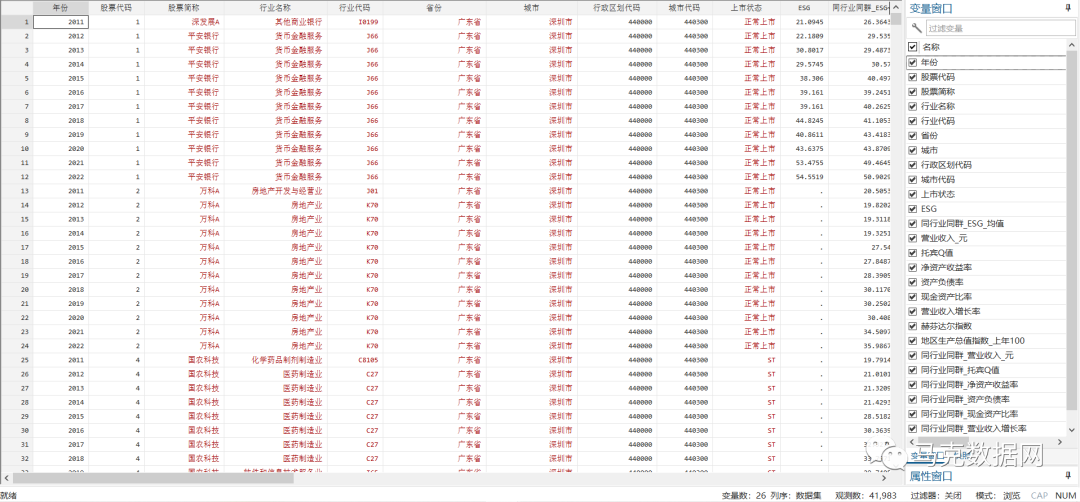Click the up arrow of the variable list scrollbar
This screenshot has height=502, width=1080.
tap(1072, 45)
